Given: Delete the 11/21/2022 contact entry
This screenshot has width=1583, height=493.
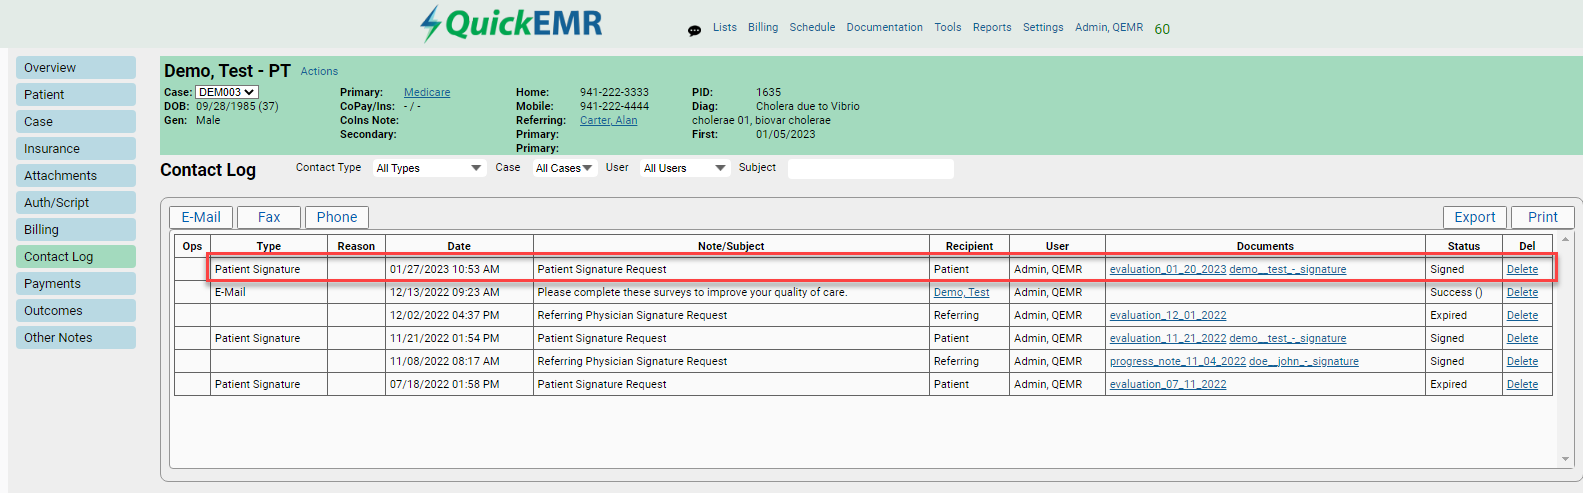Looking at the screenshot, I should click(x=1522, y=338).
